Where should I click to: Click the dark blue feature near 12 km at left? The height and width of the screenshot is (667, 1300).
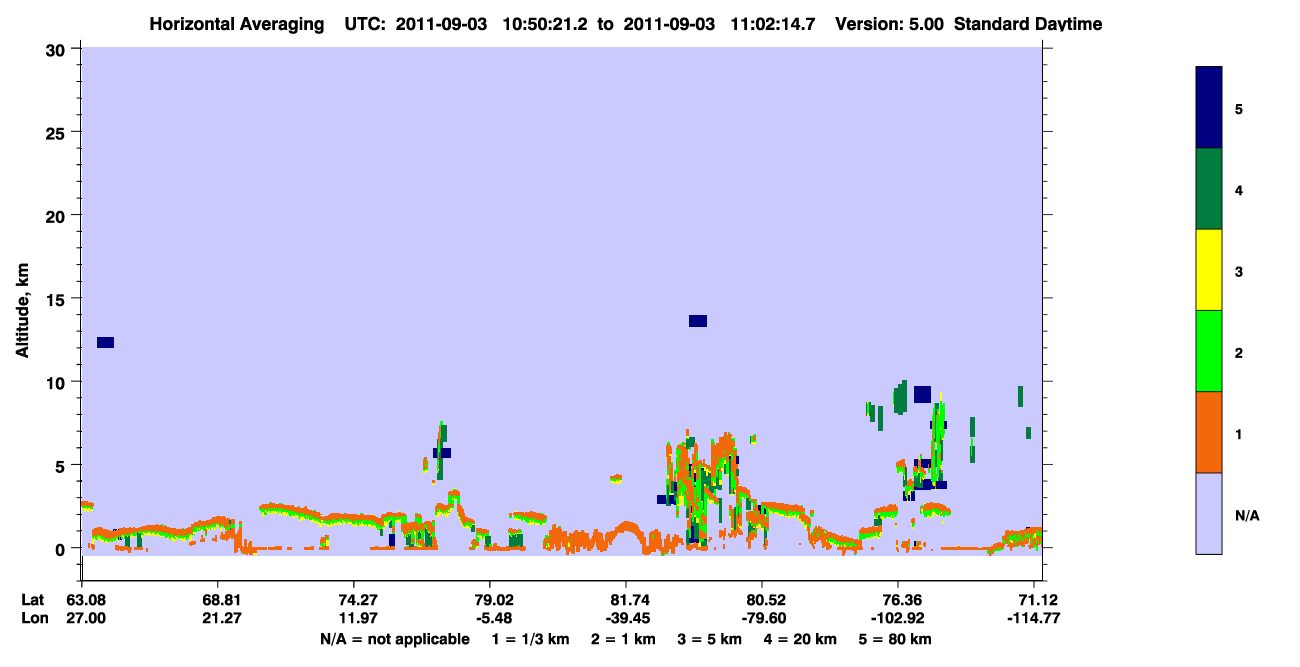[x=105, y=342]
